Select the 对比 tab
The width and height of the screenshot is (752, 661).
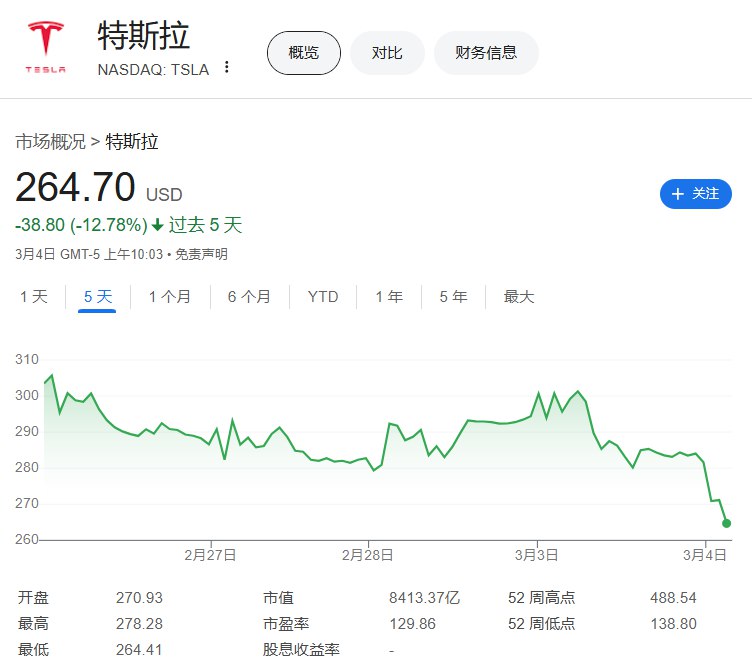[387, 53]
